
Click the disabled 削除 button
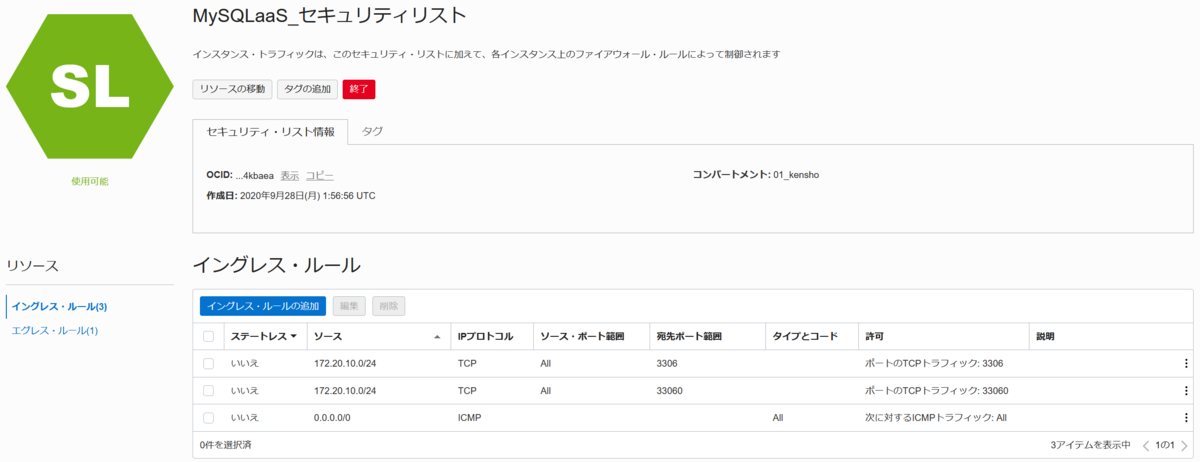389,306
